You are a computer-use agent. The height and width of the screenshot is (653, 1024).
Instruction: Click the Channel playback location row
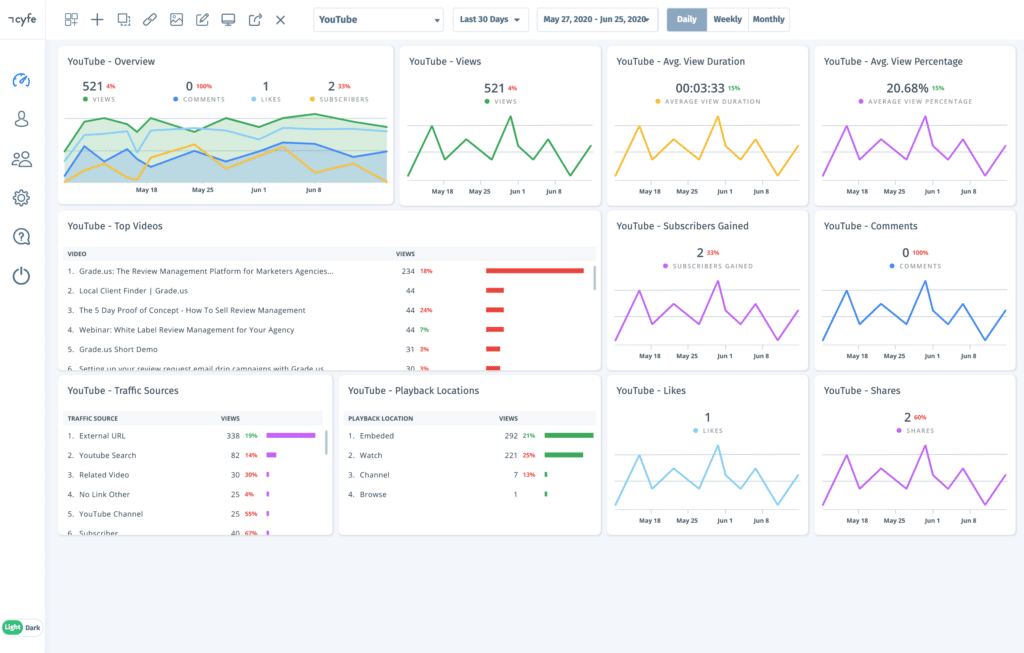(x=470, y=475)
